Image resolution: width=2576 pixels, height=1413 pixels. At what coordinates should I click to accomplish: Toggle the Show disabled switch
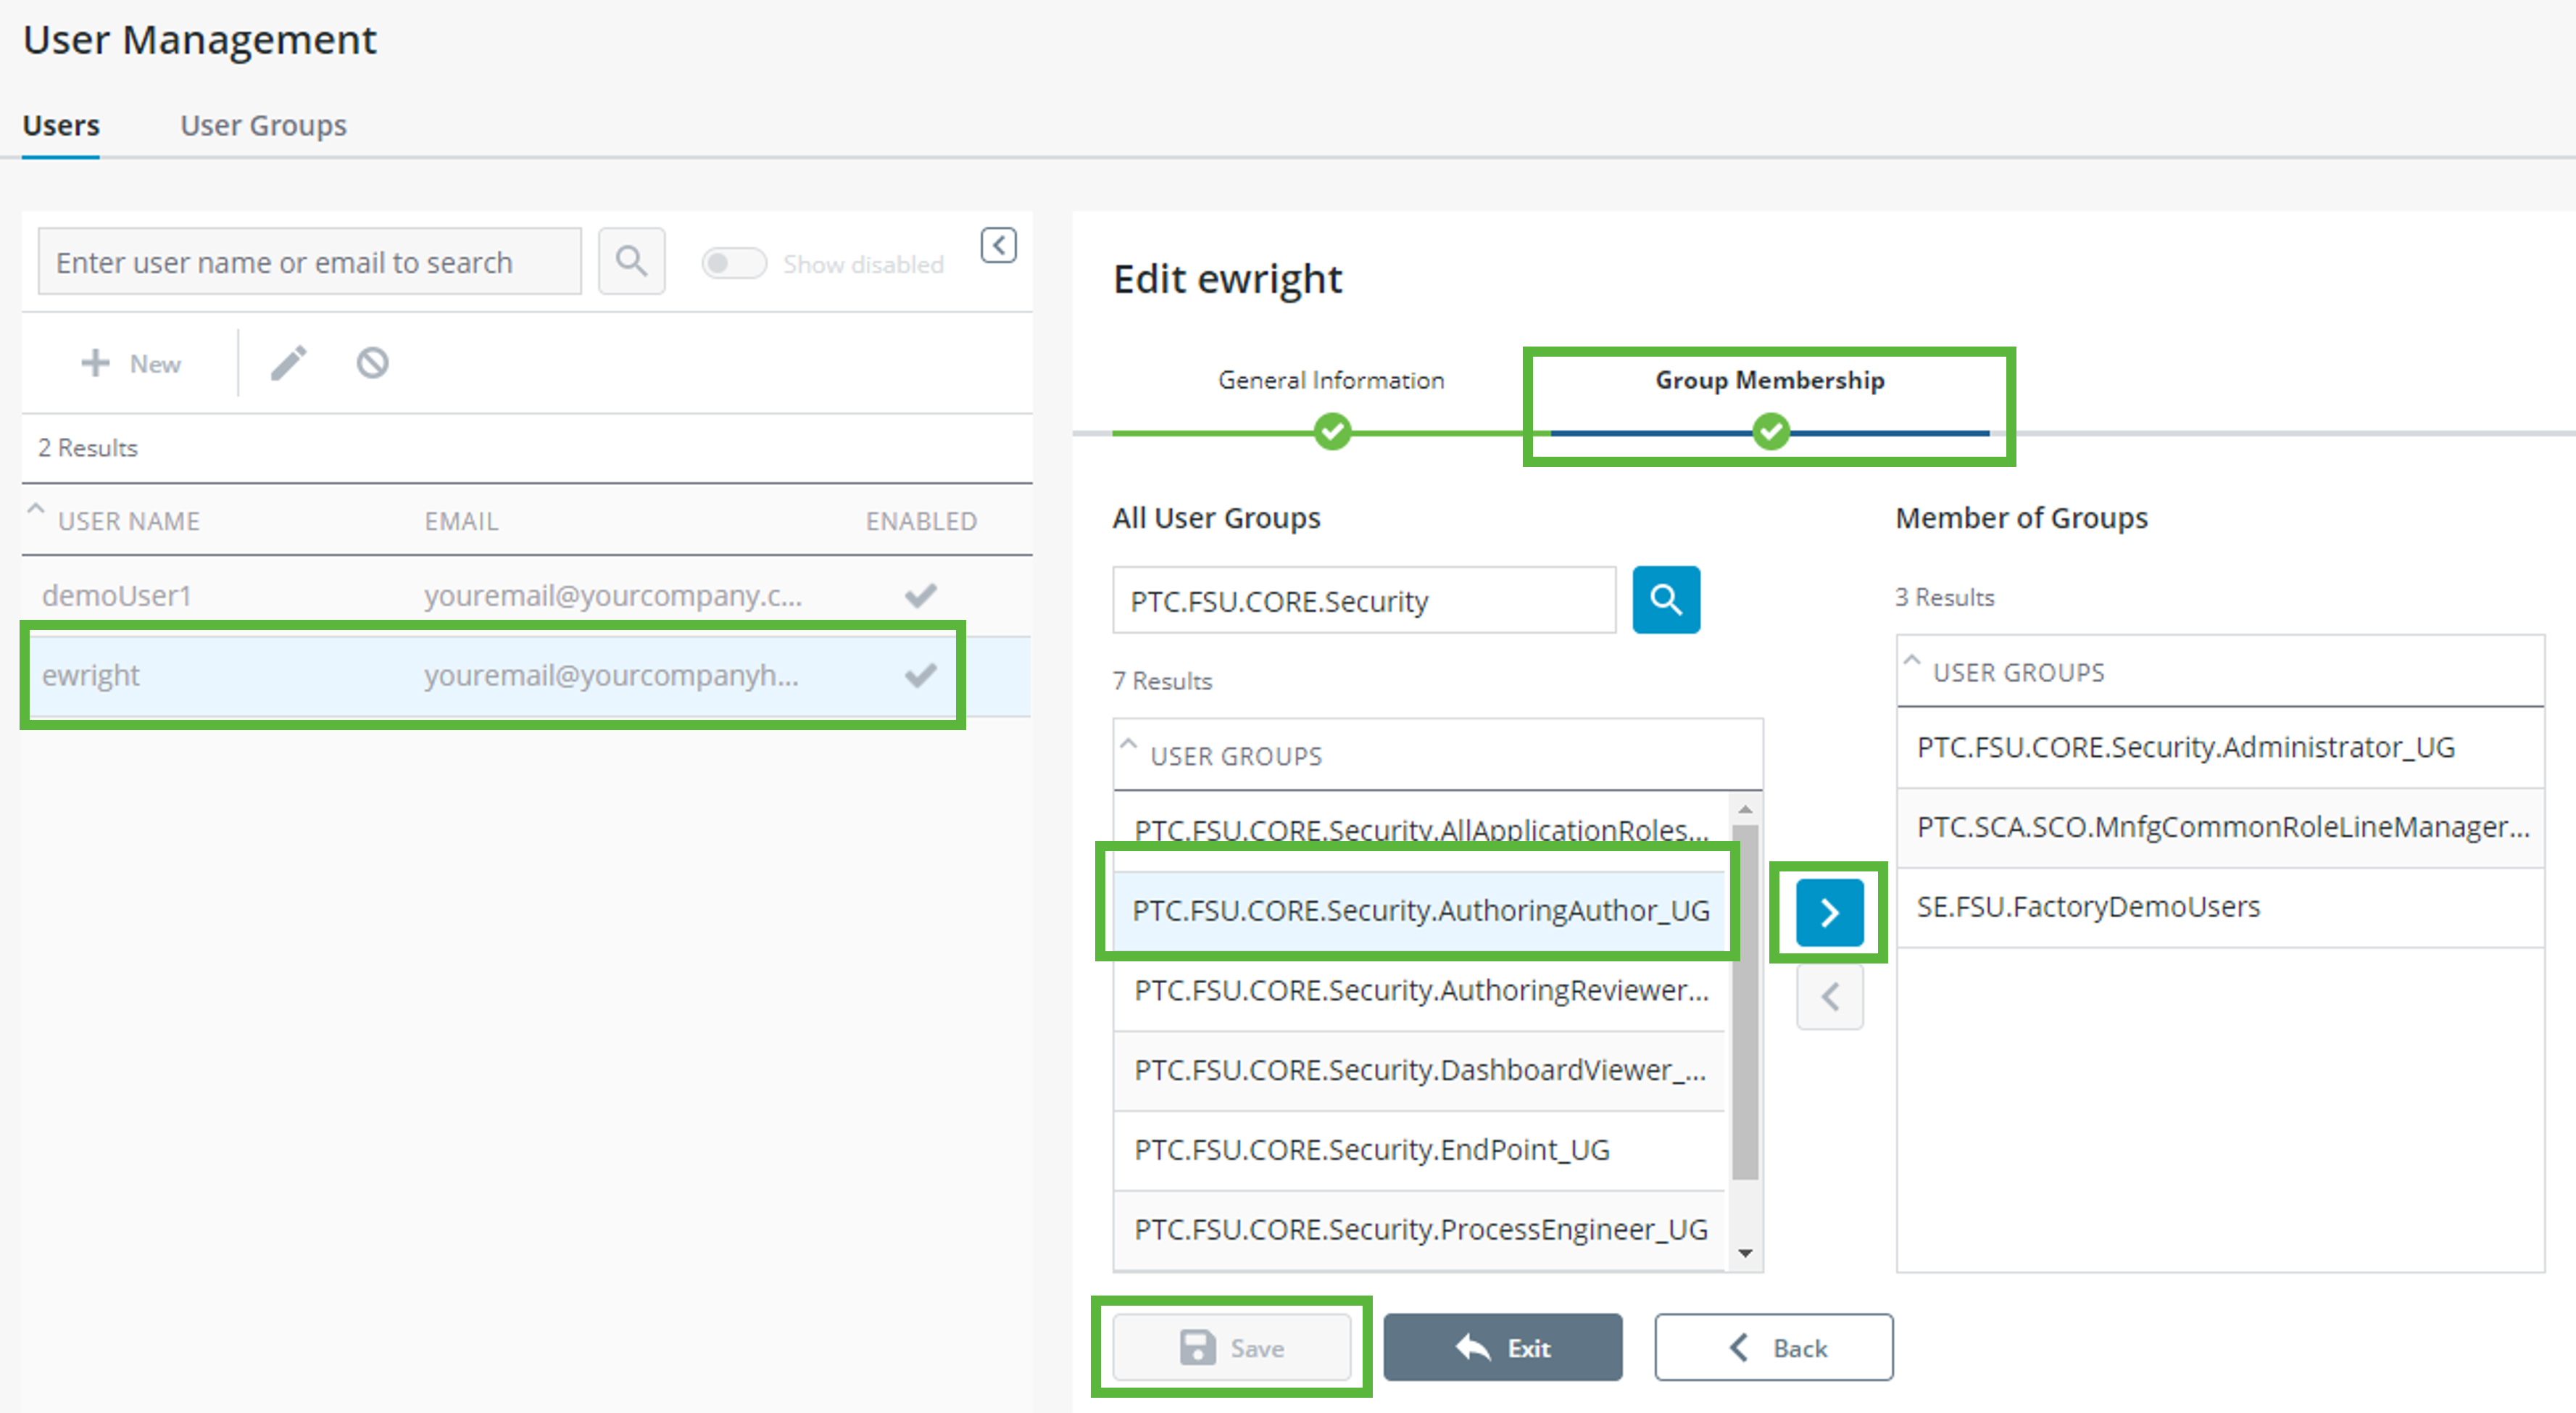coord(733,264)
